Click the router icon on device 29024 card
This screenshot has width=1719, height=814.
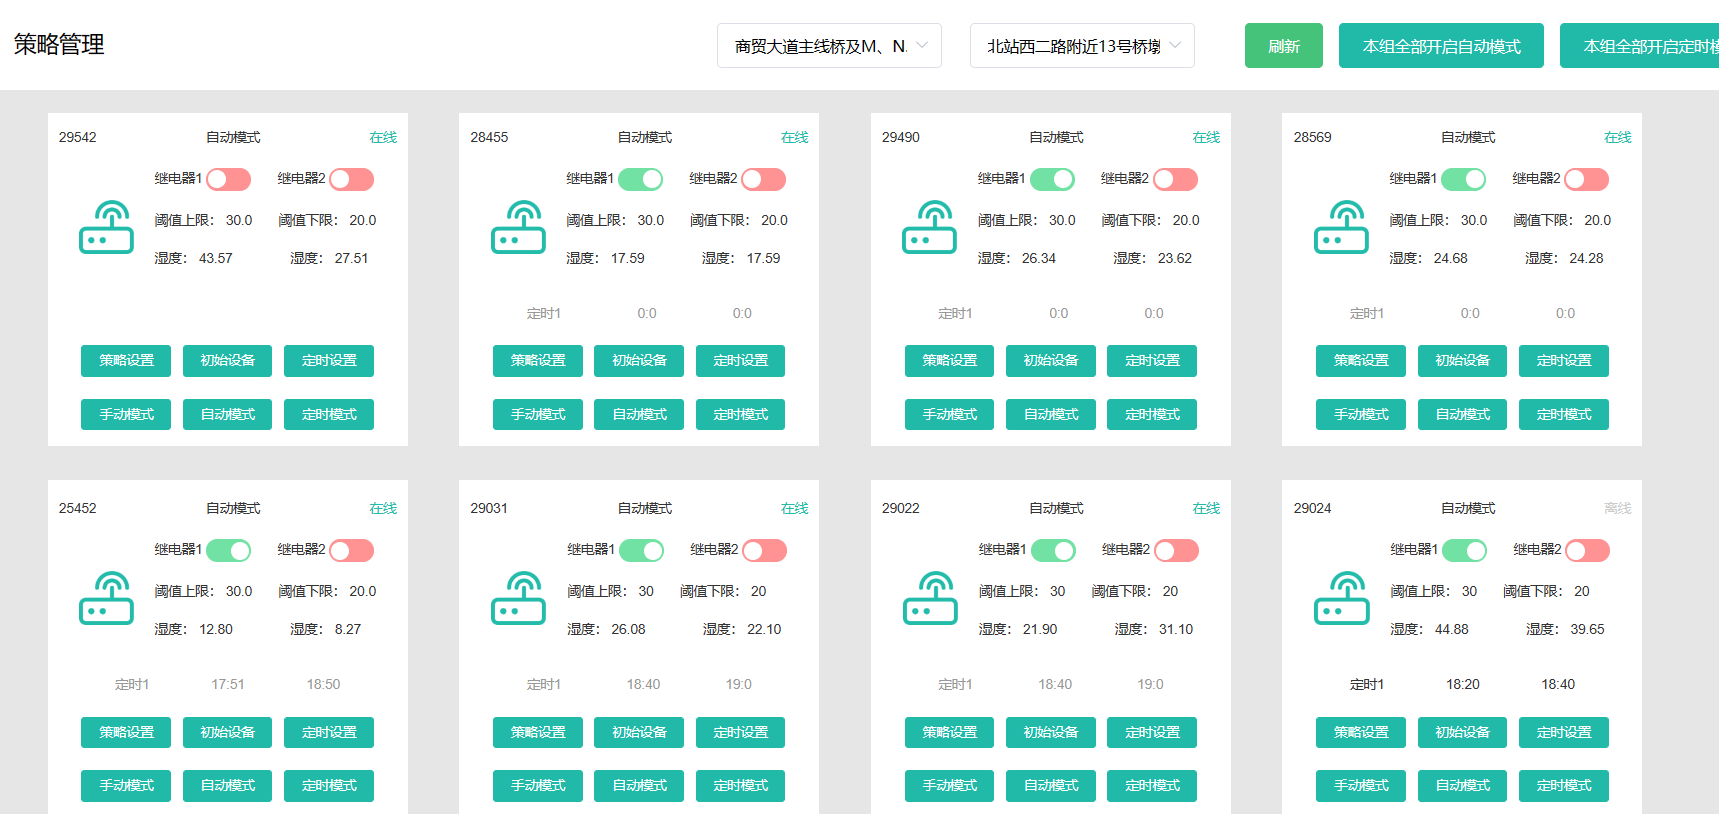(x=1342, y=598)
